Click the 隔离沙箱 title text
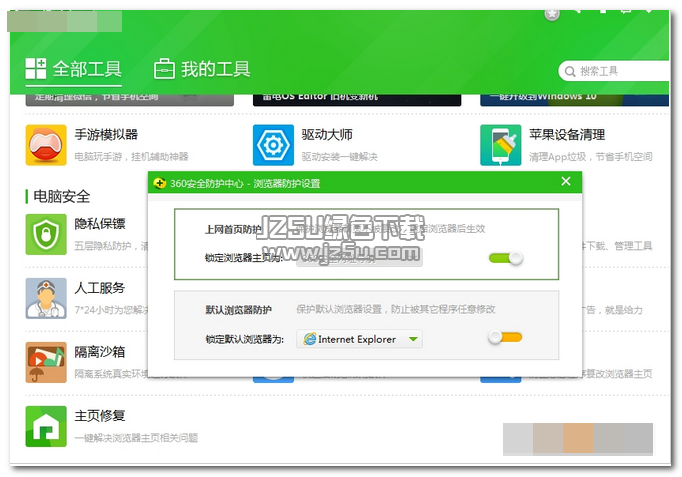 click(x=100, y=352)
